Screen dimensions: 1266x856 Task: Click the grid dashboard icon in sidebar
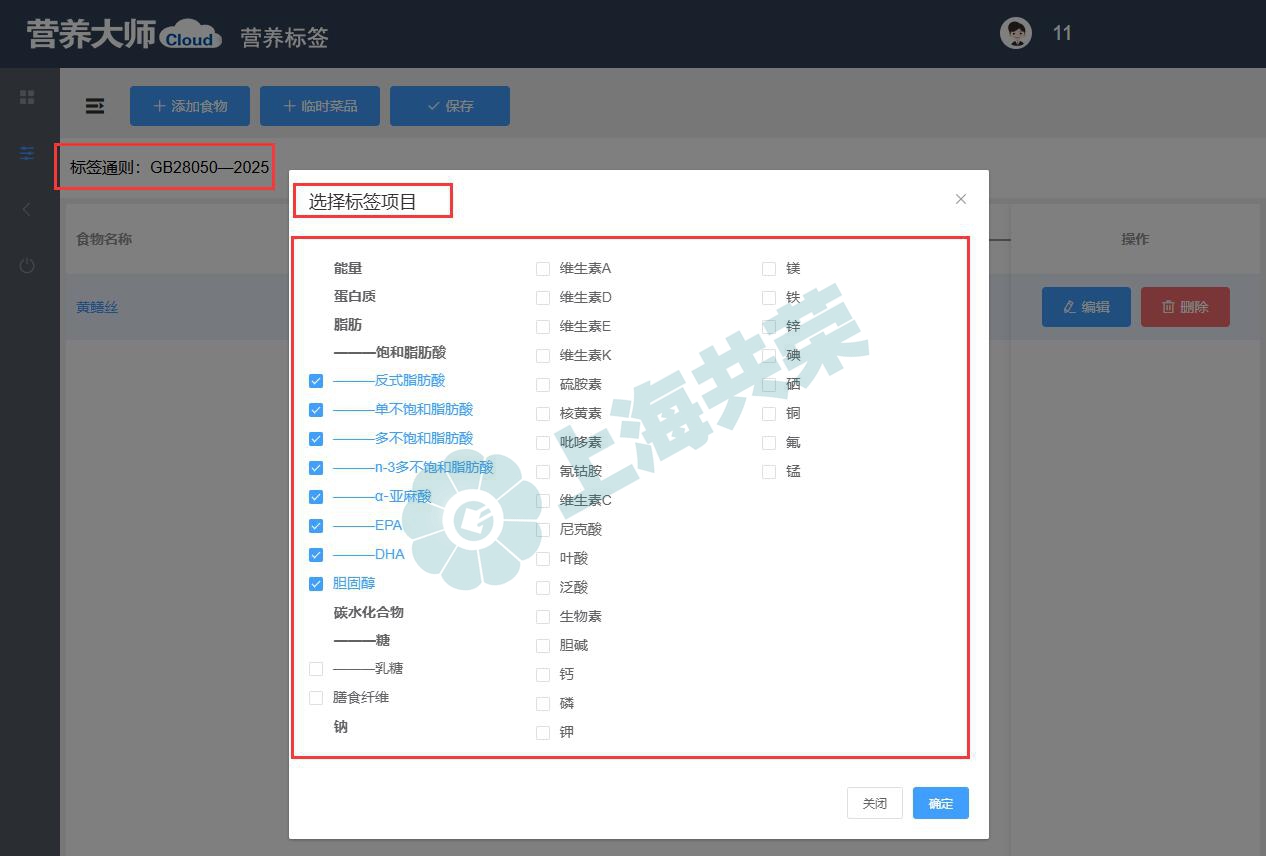27,97
